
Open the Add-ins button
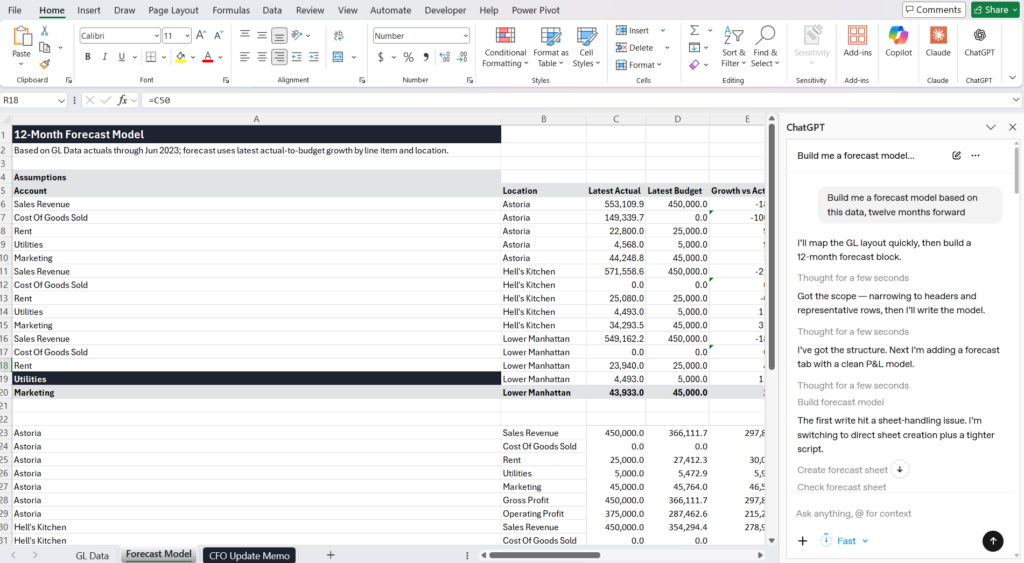857,41
